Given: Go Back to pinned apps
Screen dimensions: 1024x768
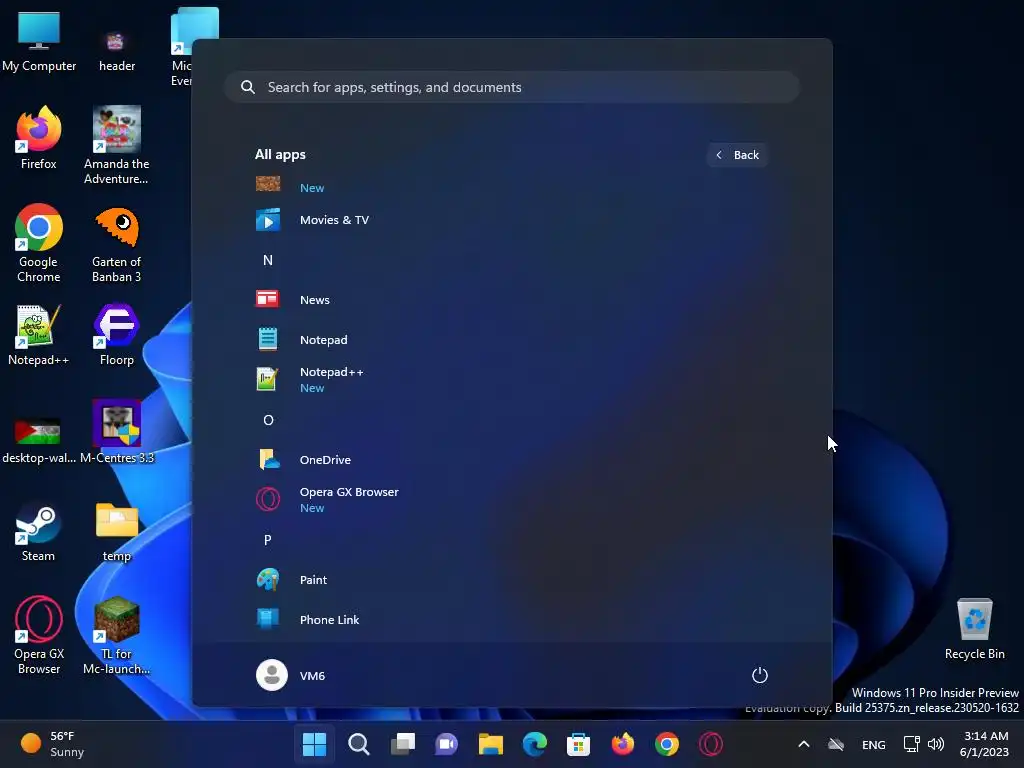Looking at the screenshot, I should tap(737, 155).
